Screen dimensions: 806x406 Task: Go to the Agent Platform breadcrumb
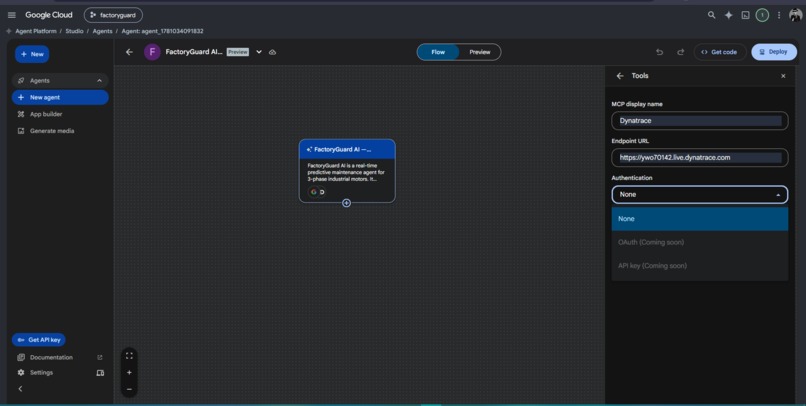click(x=35, y=31)
